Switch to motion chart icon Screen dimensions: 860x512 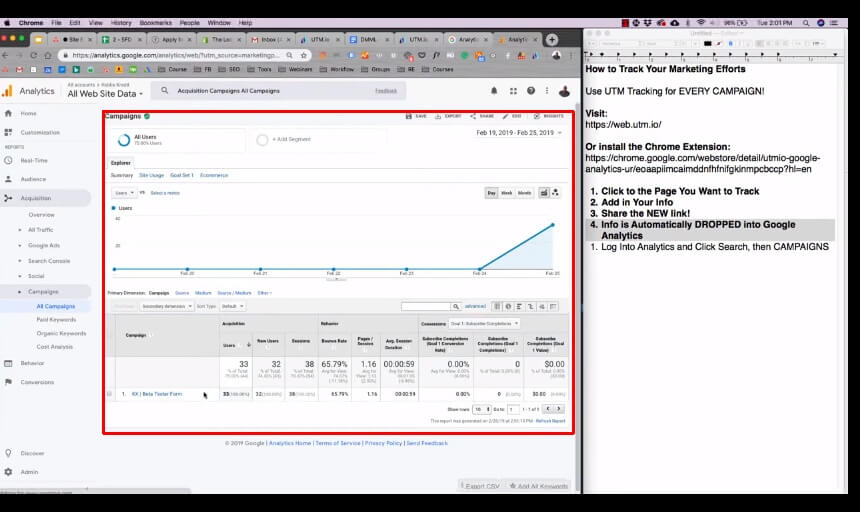pyautogui.click(x=555, y=192)
